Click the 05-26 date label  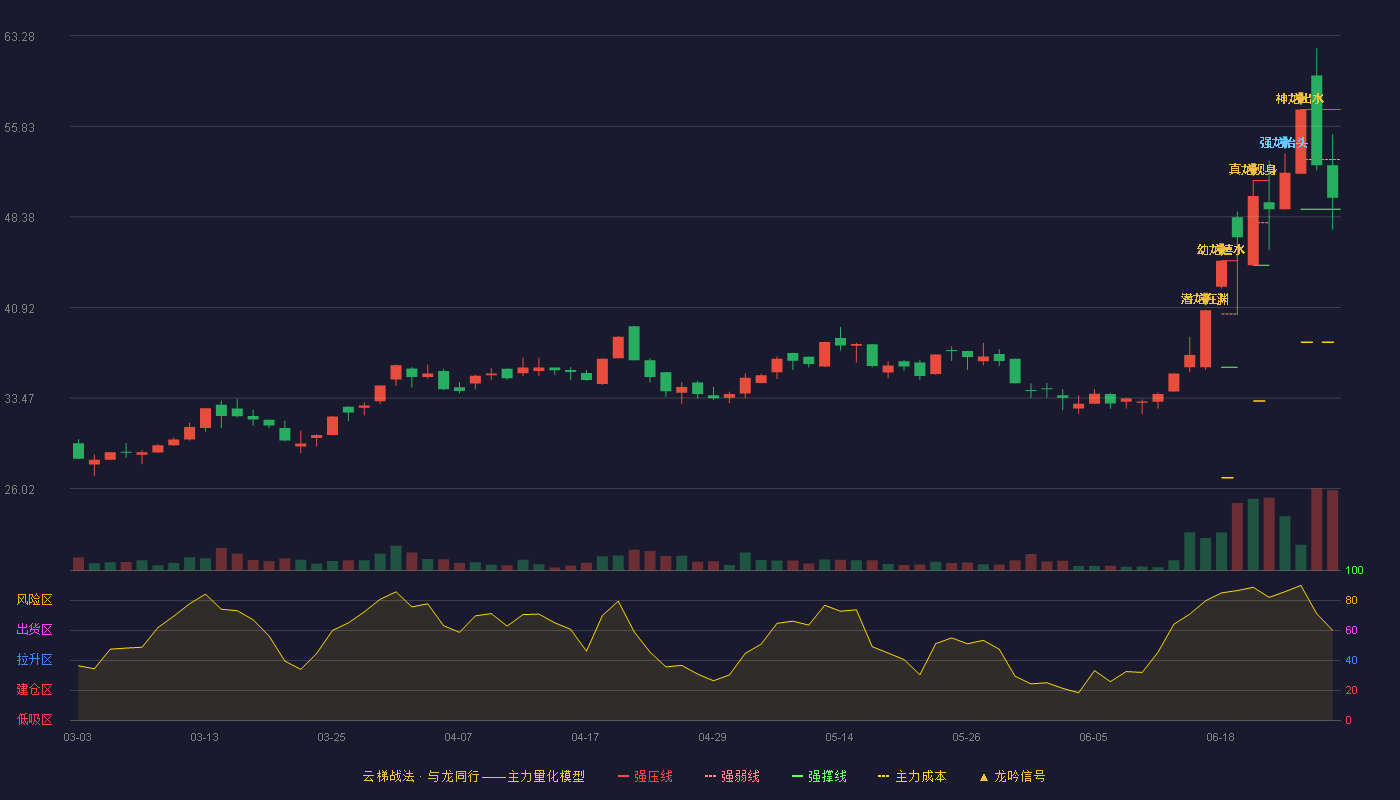966,737
